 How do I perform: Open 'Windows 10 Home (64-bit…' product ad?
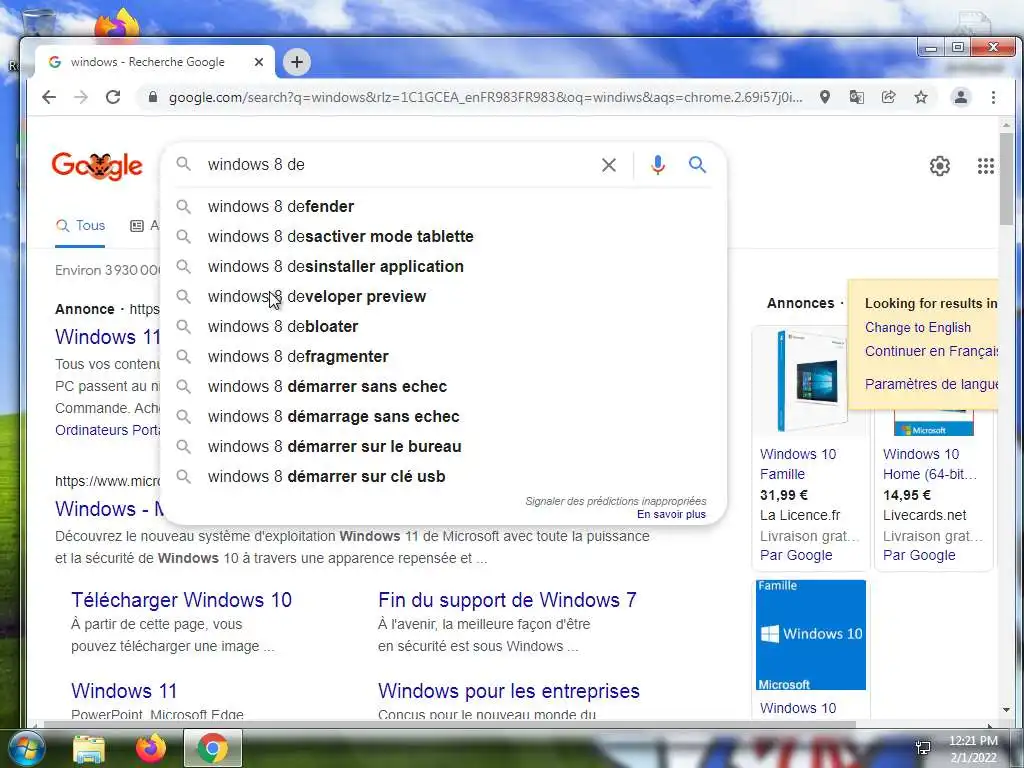pos(930,464)
